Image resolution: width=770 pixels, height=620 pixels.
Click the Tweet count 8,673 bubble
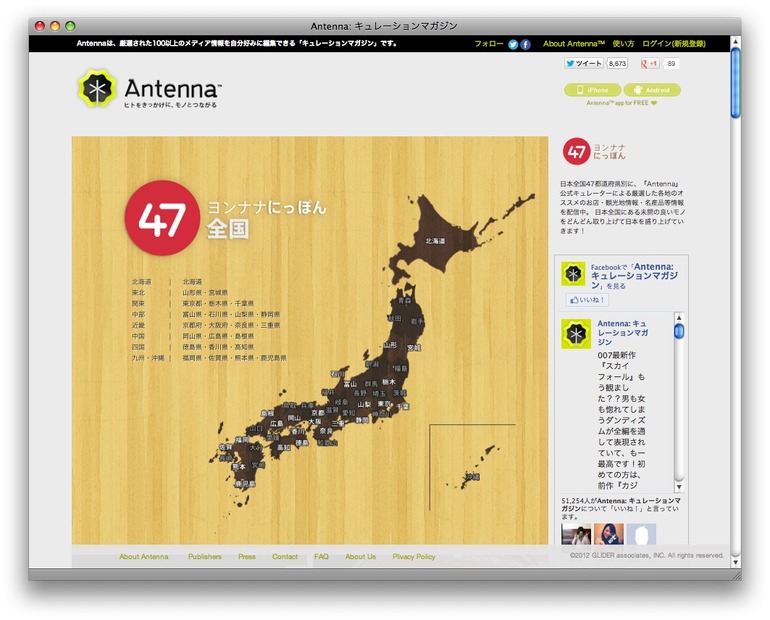tap(617, 63)
